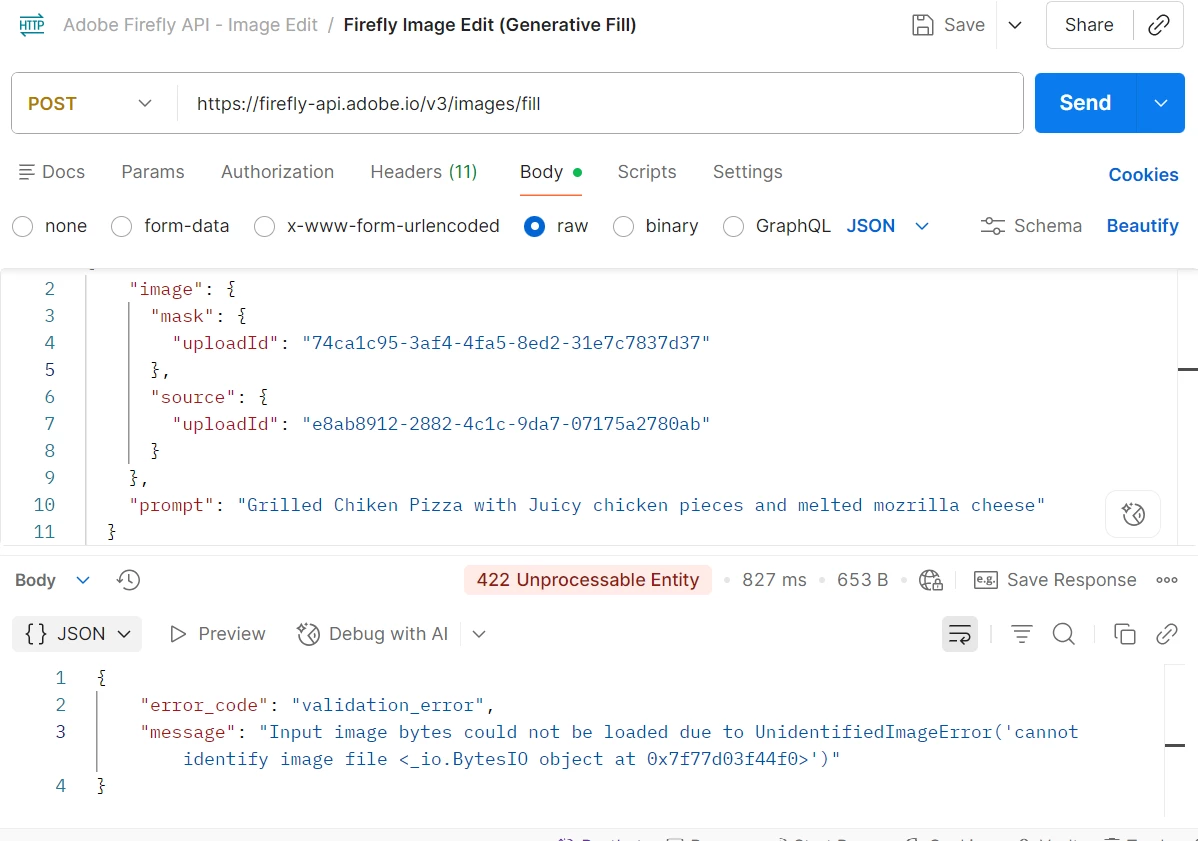Click the mask uploadId value string
Screen dimensions: 1198x841
pyautogui.click(x=506, y=343)
